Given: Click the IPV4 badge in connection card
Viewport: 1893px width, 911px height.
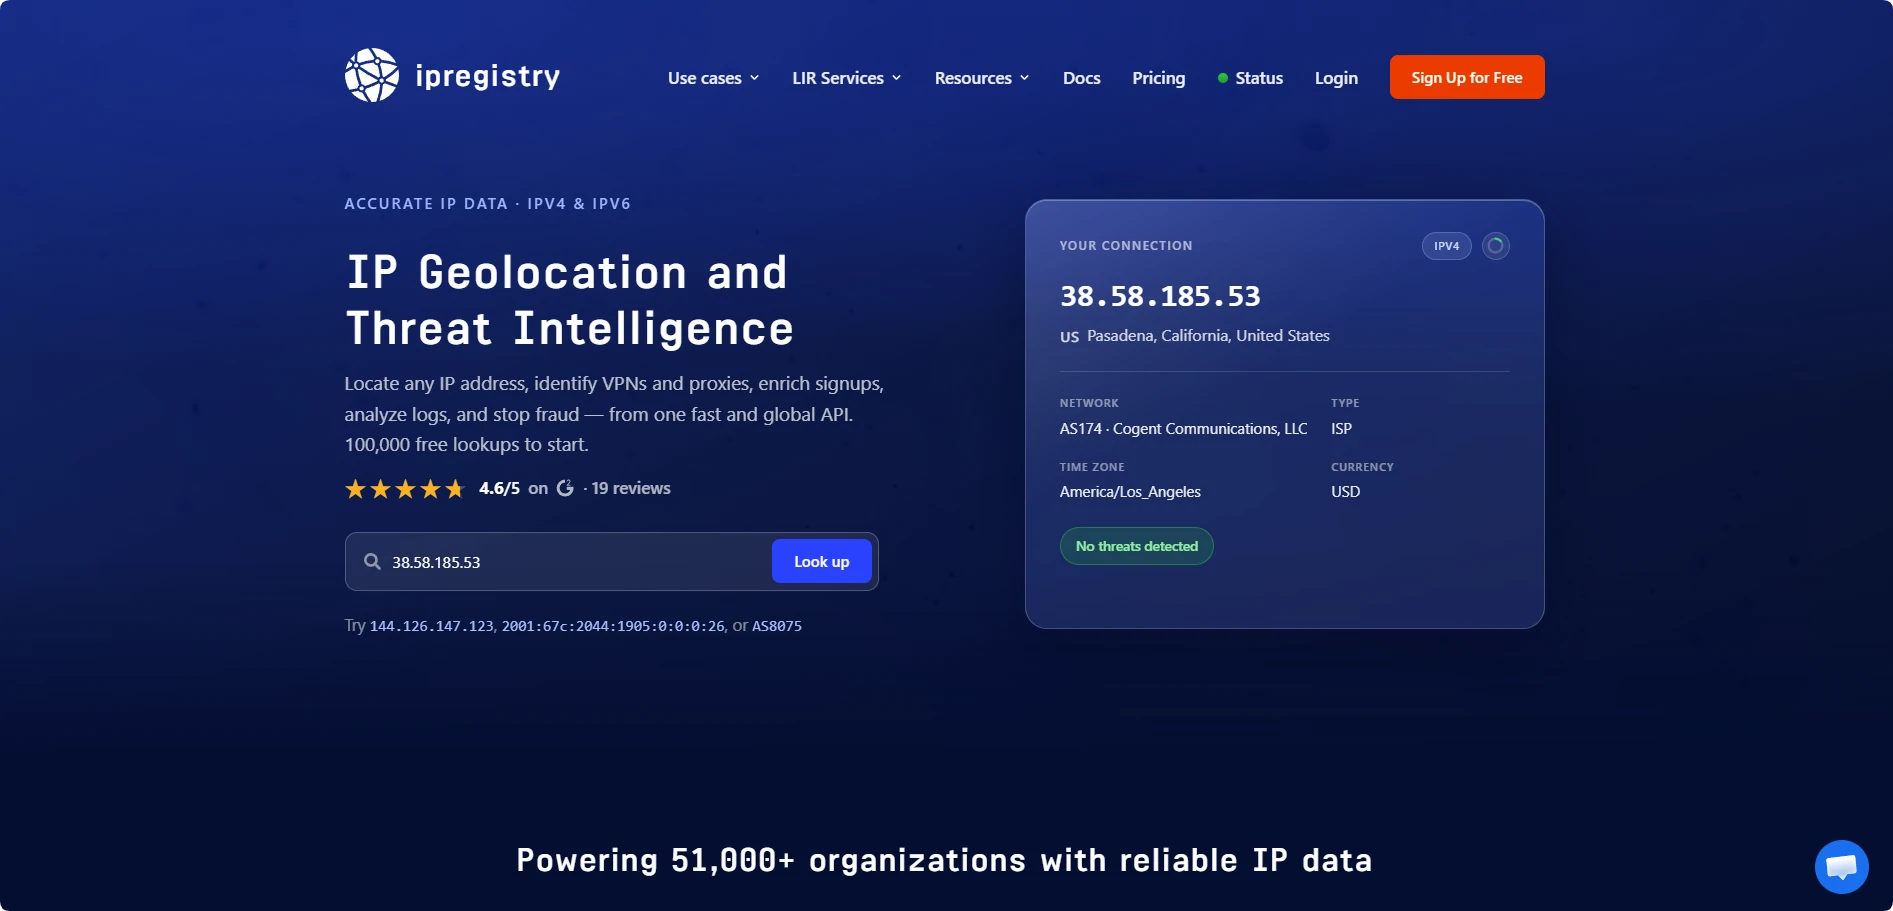Looking at the screenshot, I should click(x=1446, y=246).
